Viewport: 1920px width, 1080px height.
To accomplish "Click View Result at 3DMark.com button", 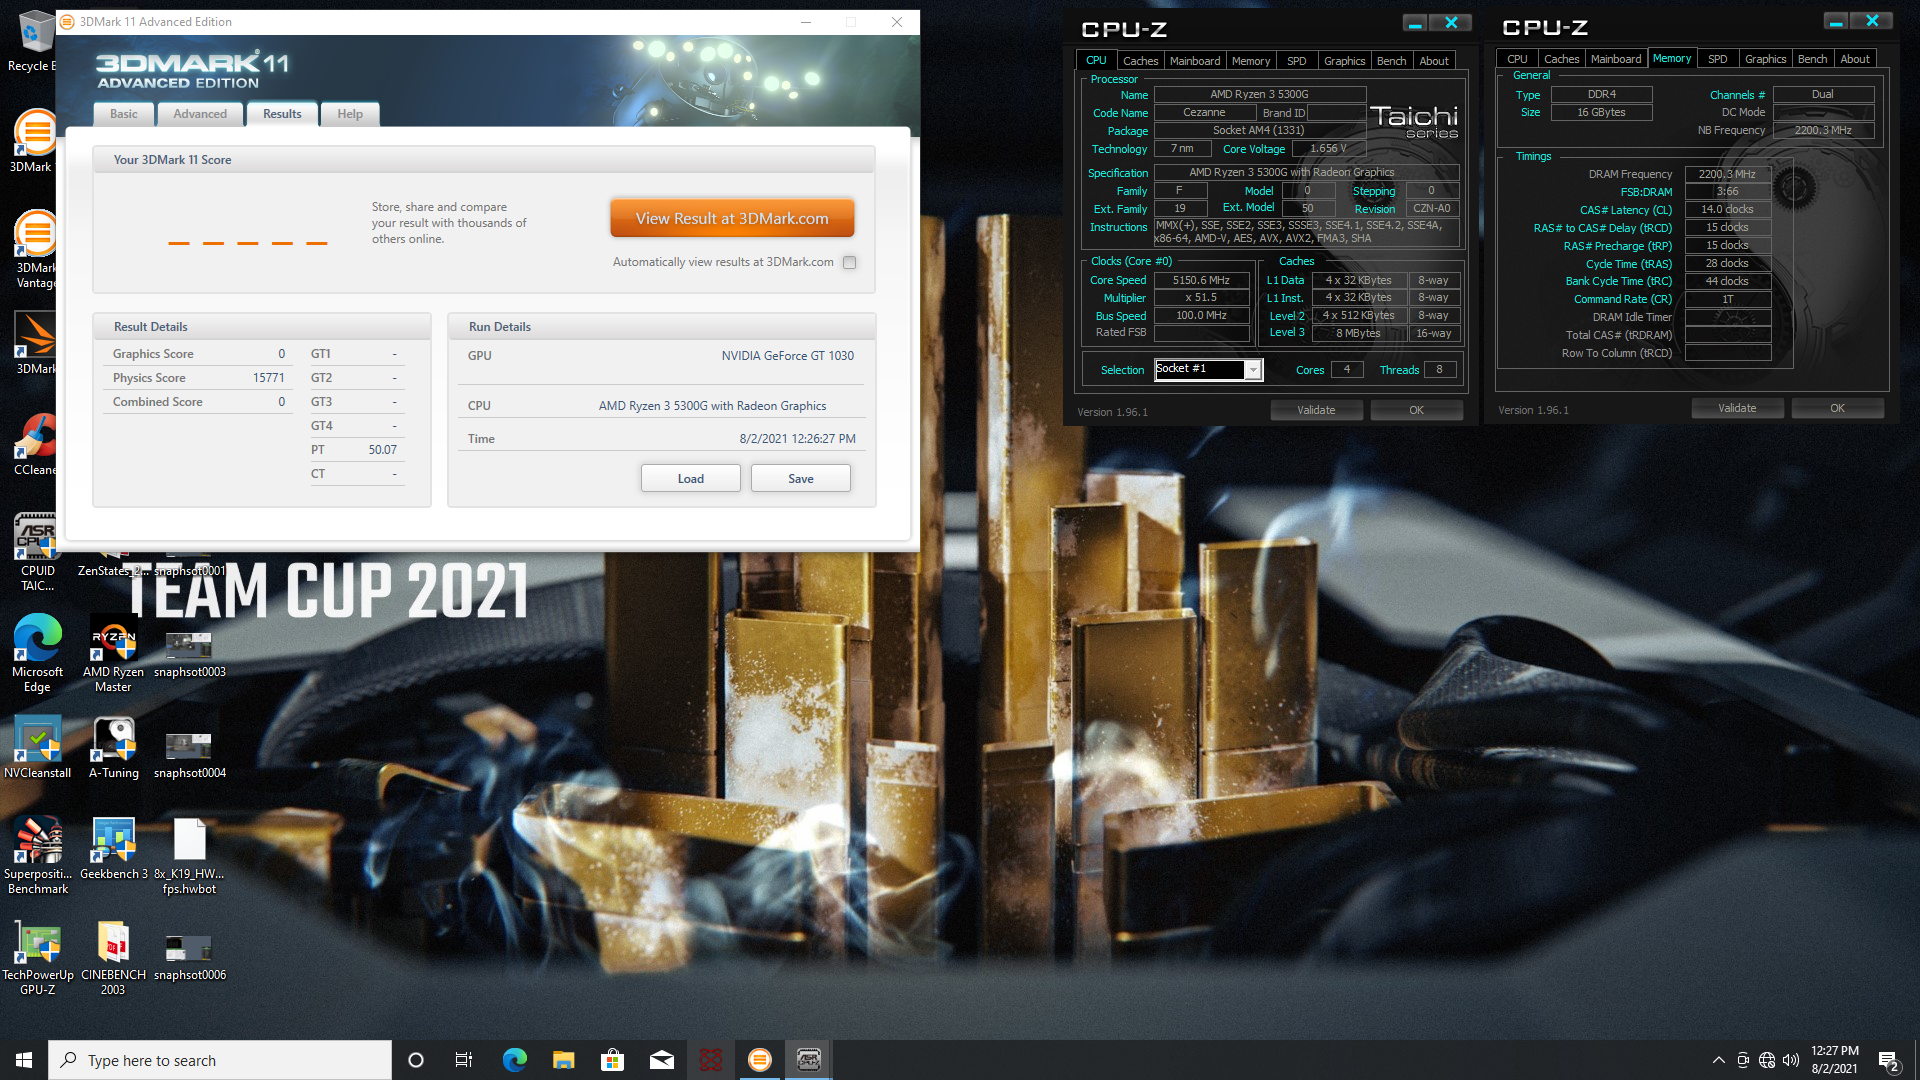I will (x=732, y=218).
